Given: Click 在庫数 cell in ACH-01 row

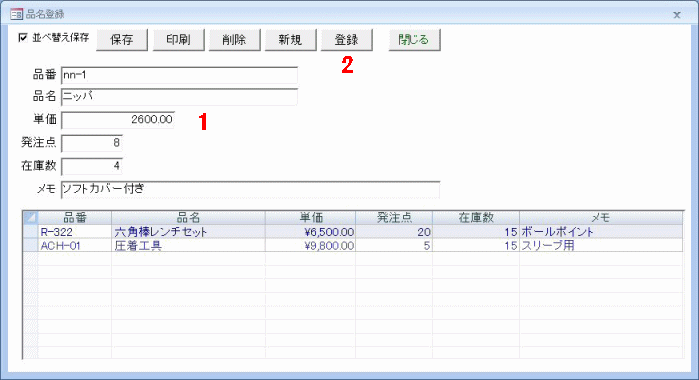Looking at the screenshot, I should coord(476,245).
